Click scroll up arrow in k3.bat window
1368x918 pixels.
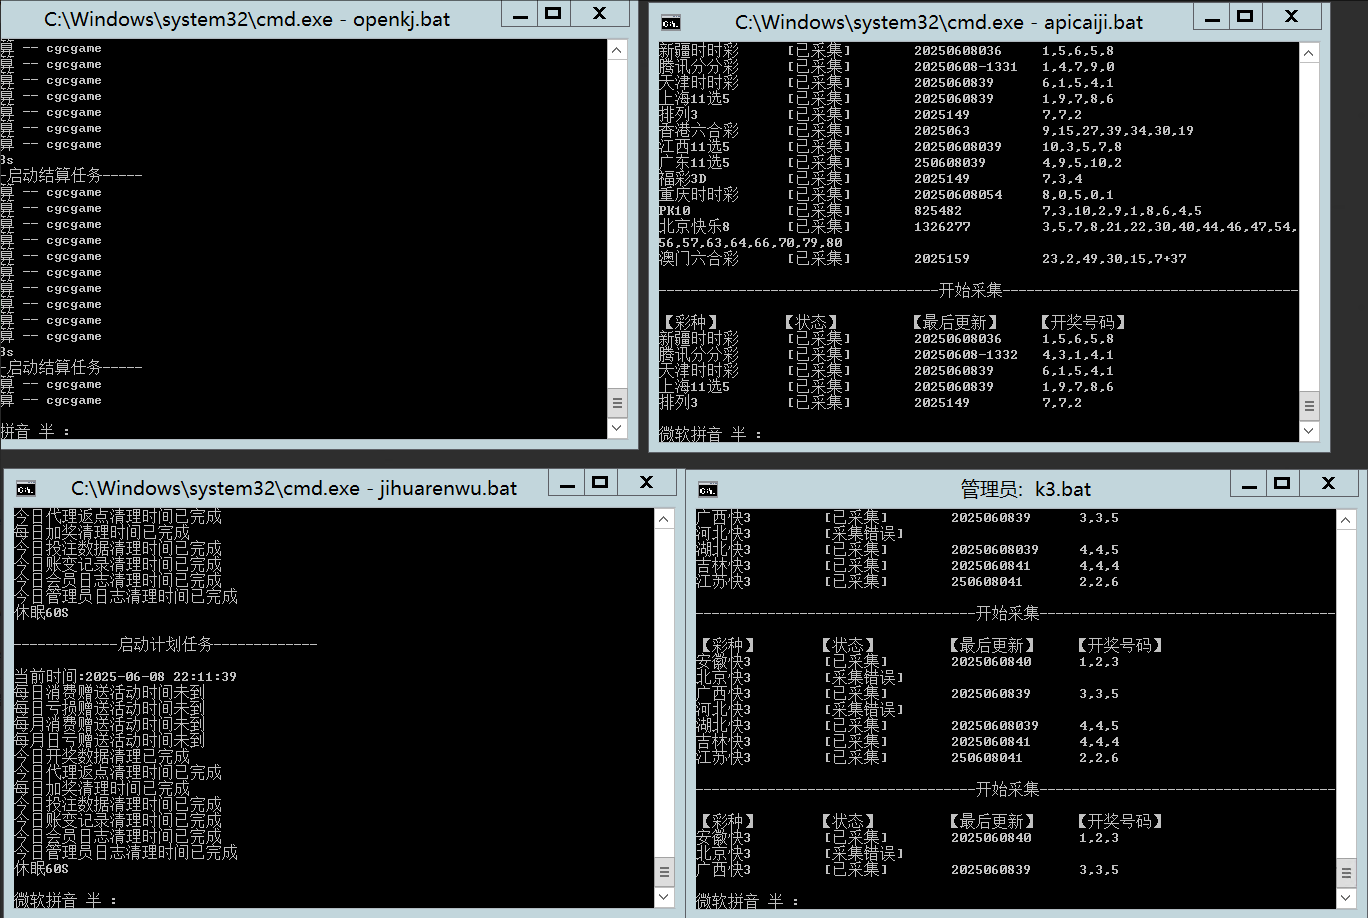[1346, 520]
